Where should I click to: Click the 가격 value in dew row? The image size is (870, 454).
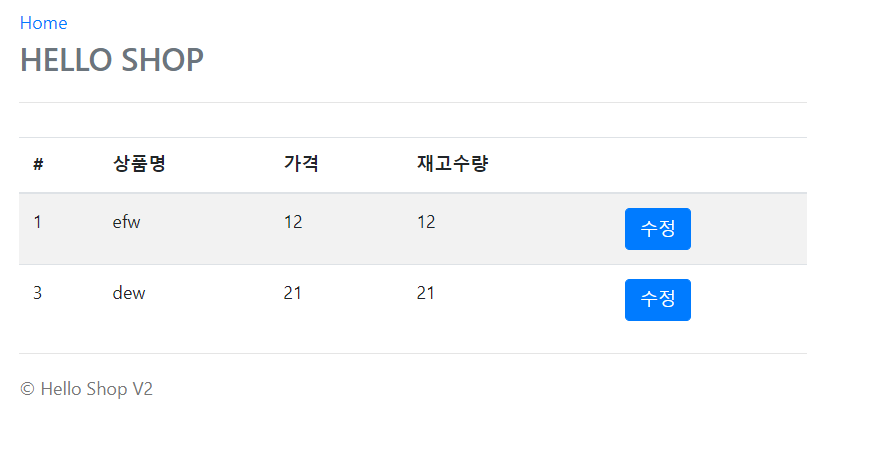click(293, 293)
